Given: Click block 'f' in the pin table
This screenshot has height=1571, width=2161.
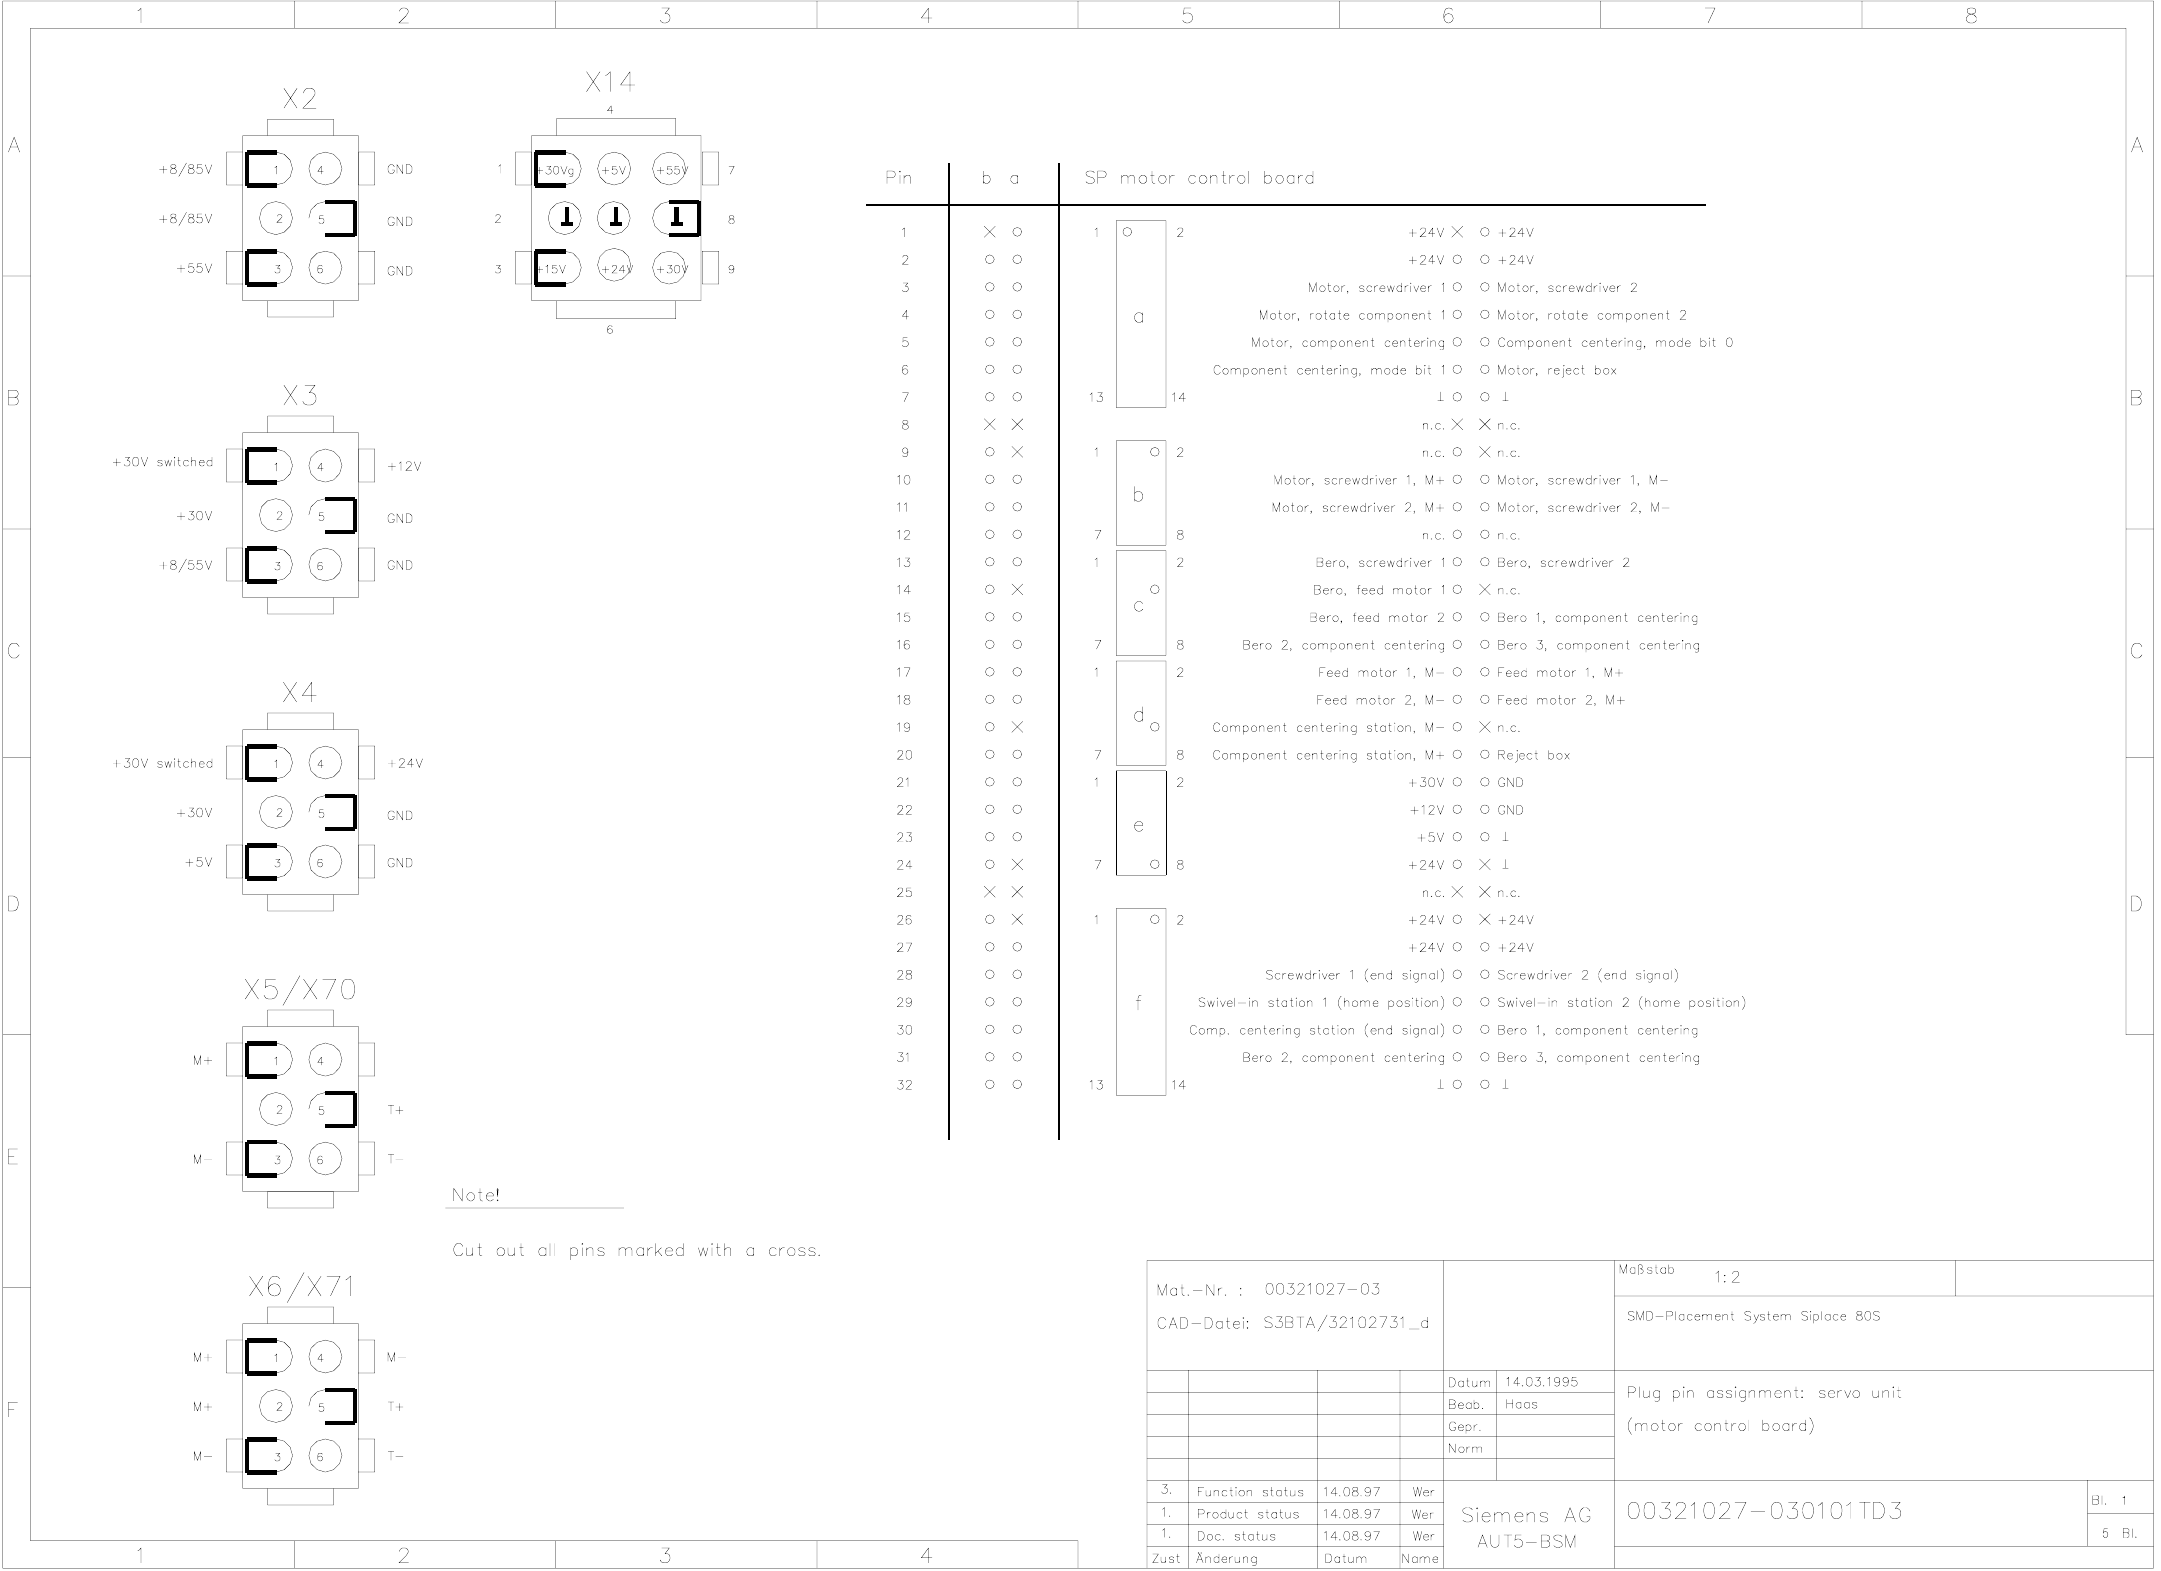Looking at the screenshot, I should click(x=1140, y=1001).
